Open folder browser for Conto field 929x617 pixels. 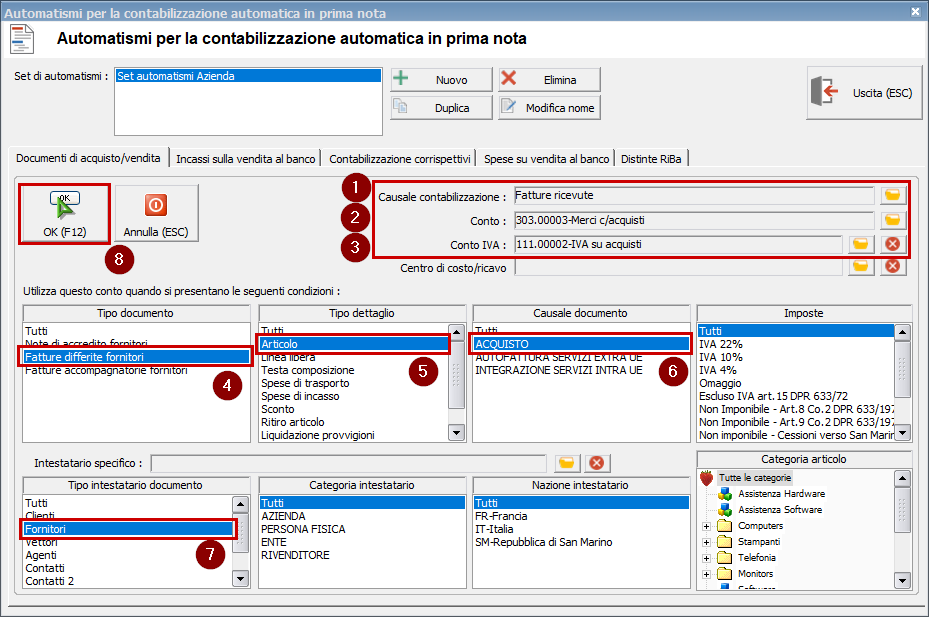892,220
